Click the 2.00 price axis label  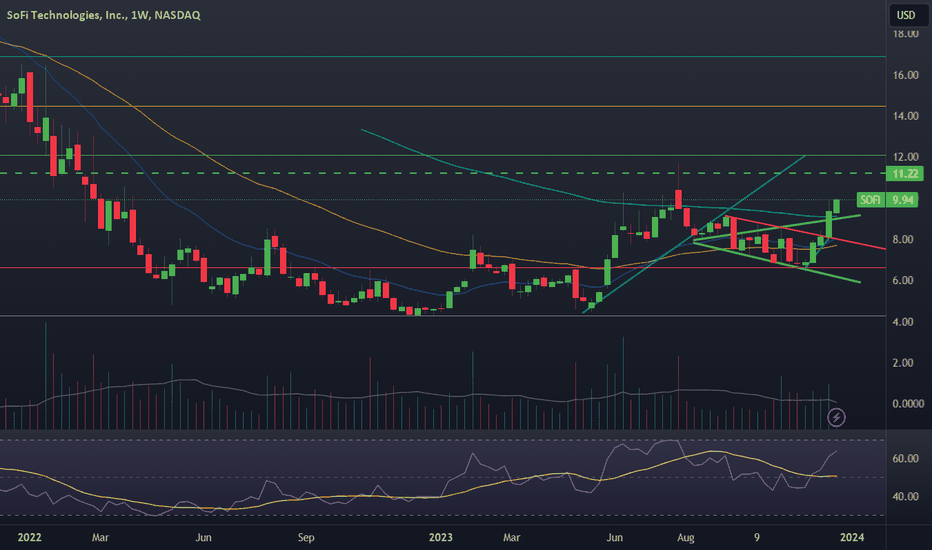(902, 363)
